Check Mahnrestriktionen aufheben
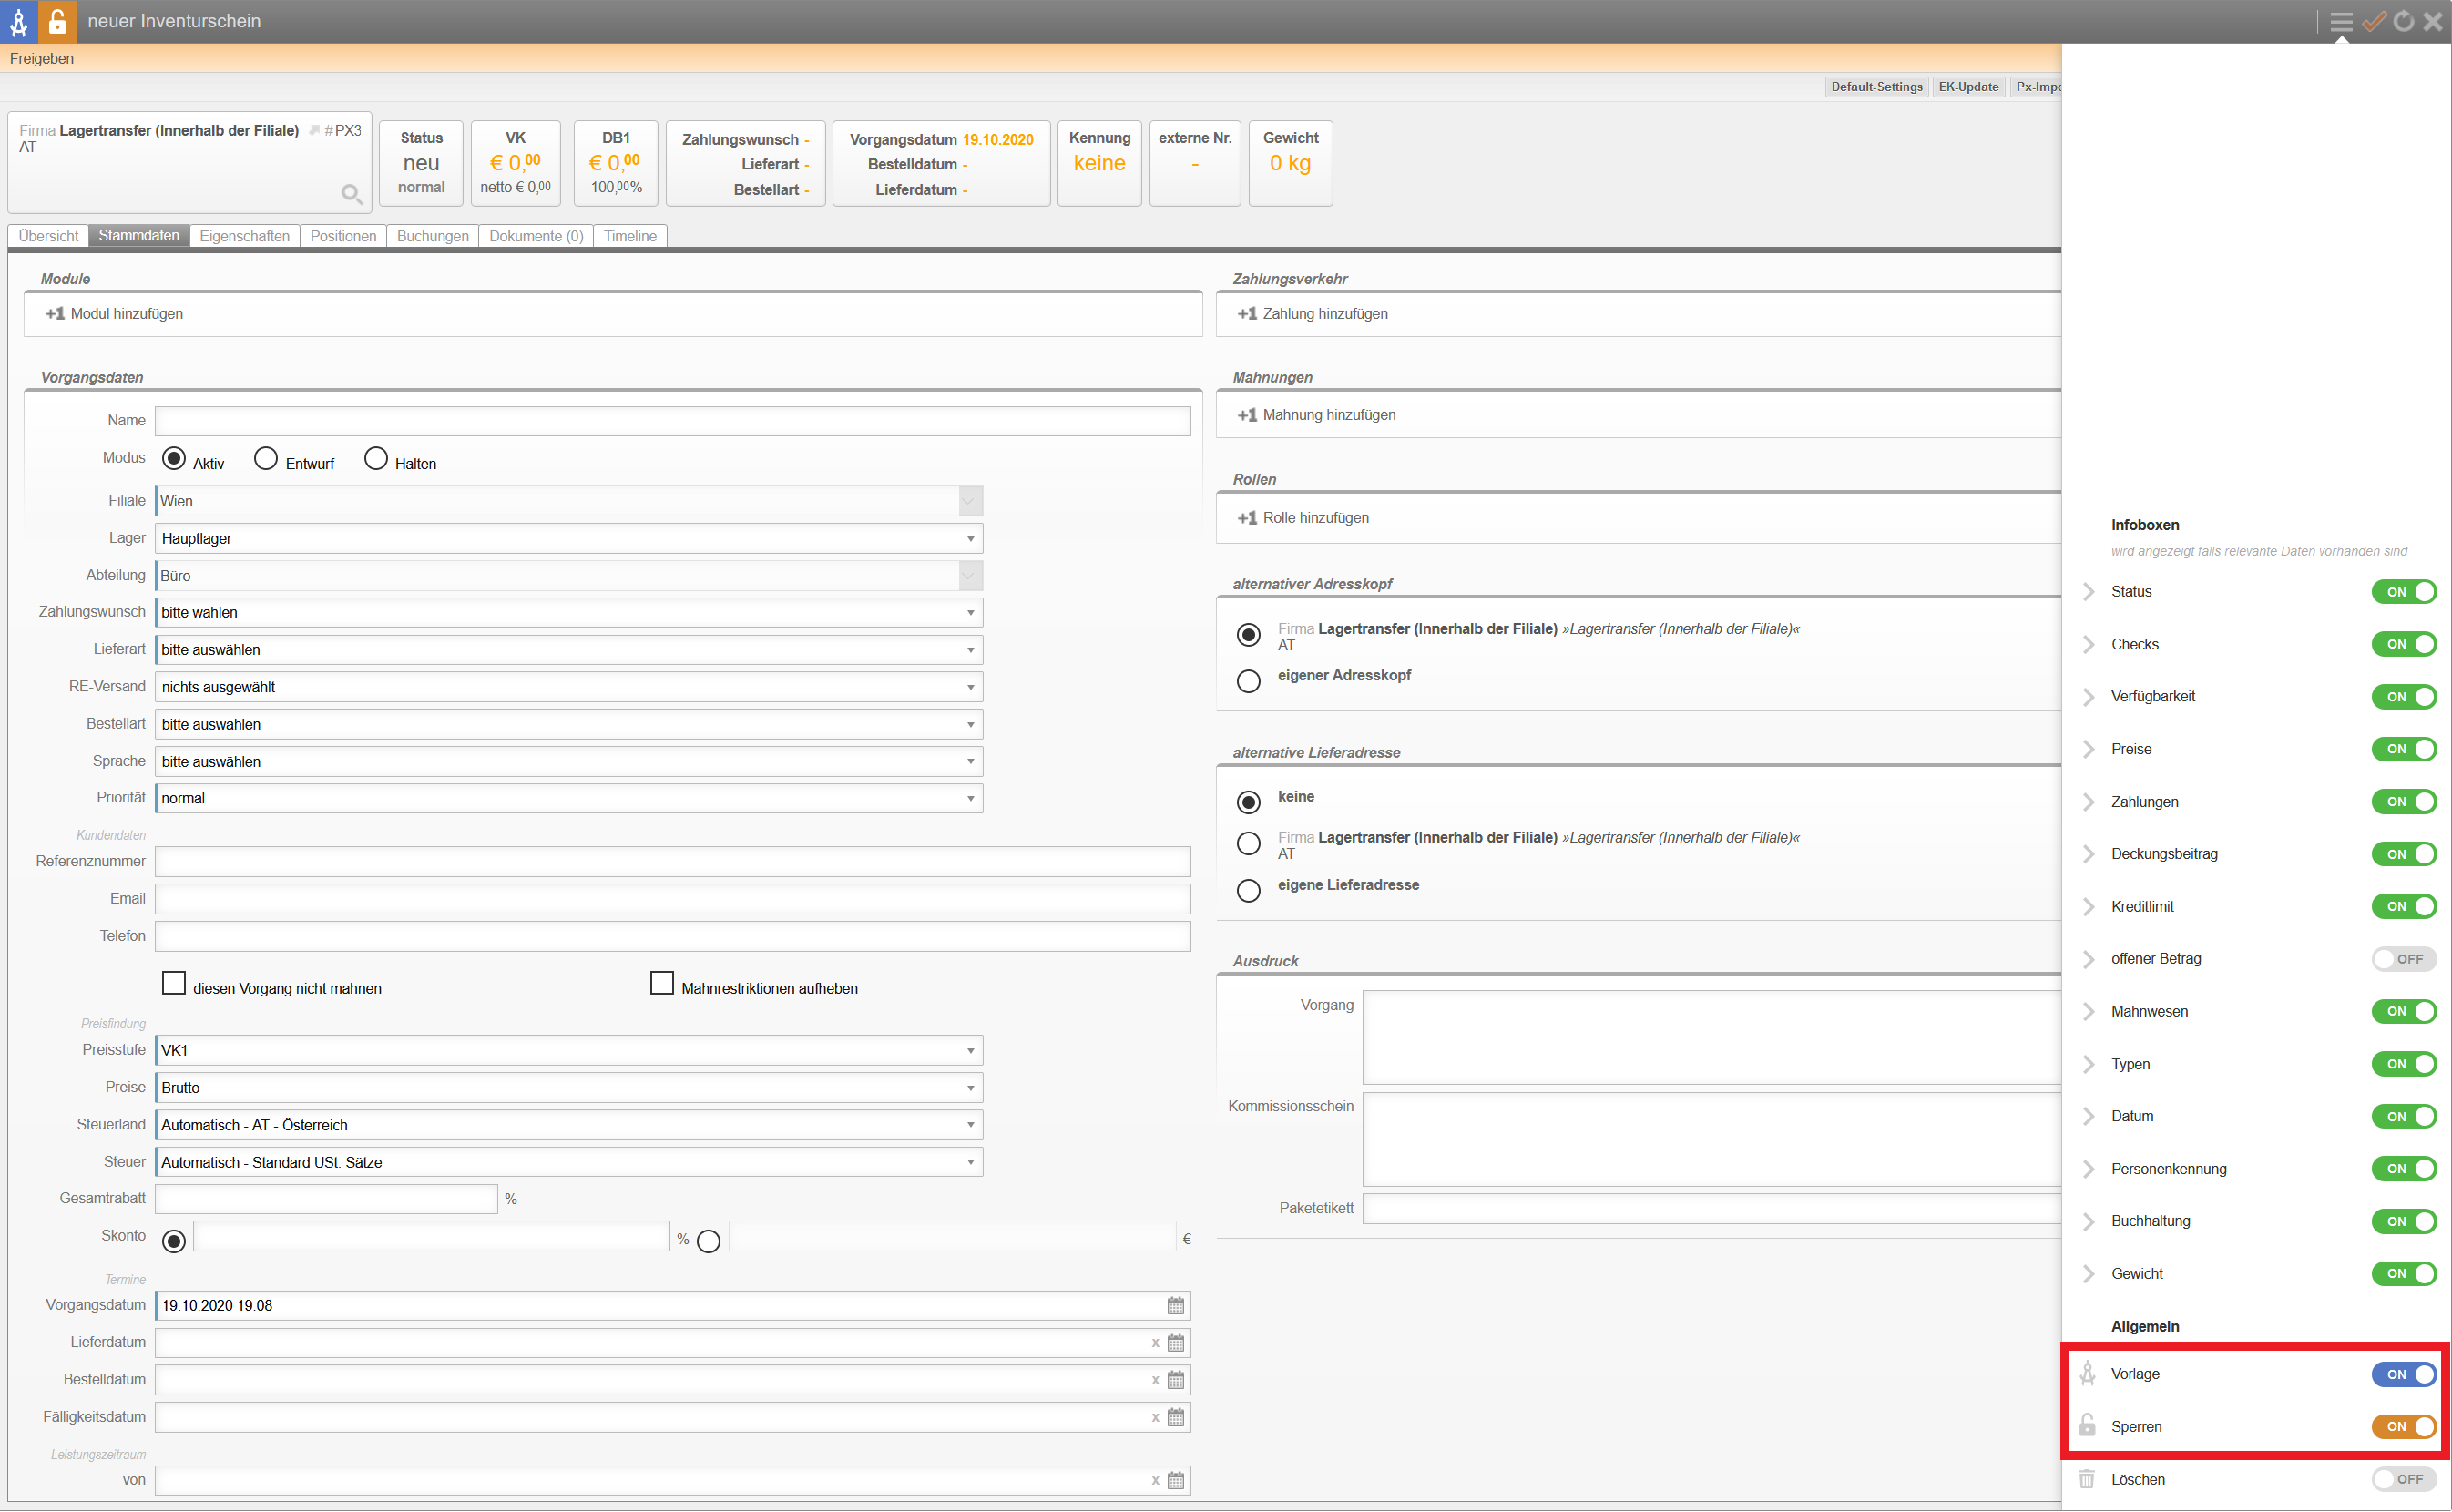Screen dimensions: 2452x1512 point(662,983)
